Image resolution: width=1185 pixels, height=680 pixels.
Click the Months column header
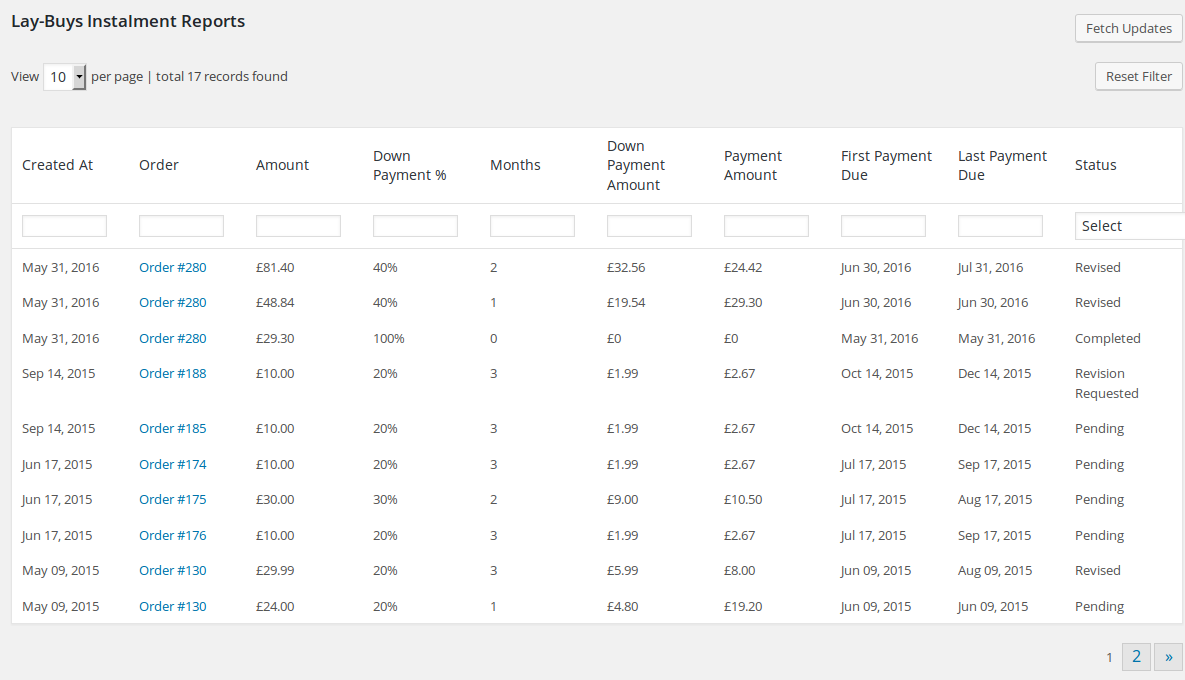(x=515, y=165)
